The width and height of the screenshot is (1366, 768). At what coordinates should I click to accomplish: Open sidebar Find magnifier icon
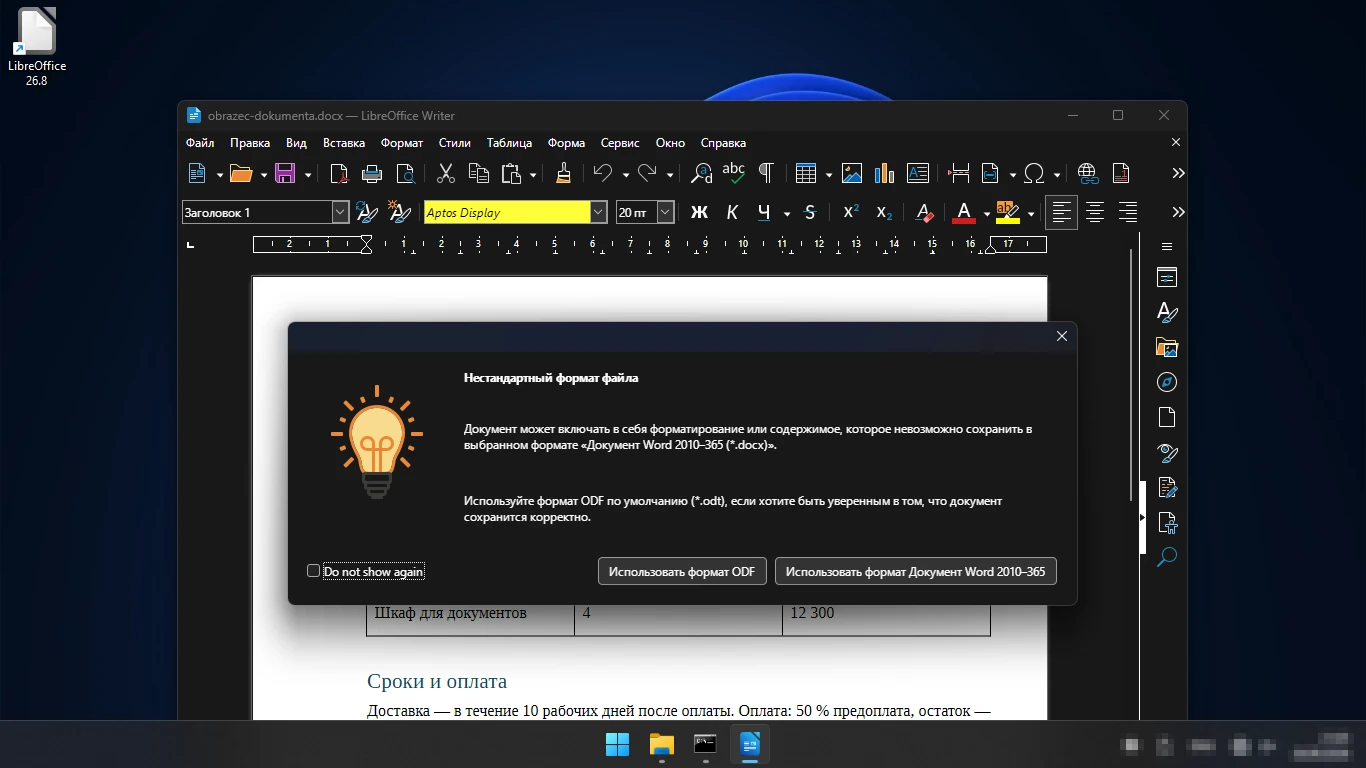[1167, 557]
